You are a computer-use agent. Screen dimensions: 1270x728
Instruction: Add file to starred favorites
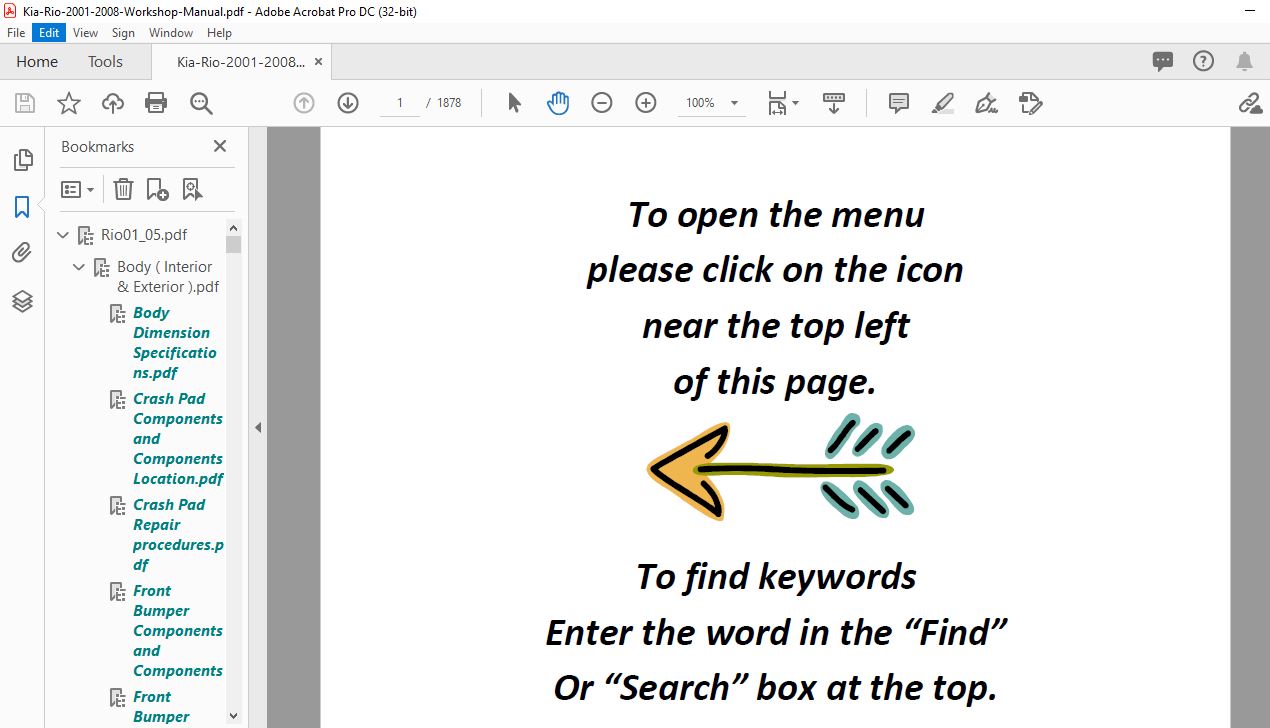pyautogui.click(x=68, y=103)
